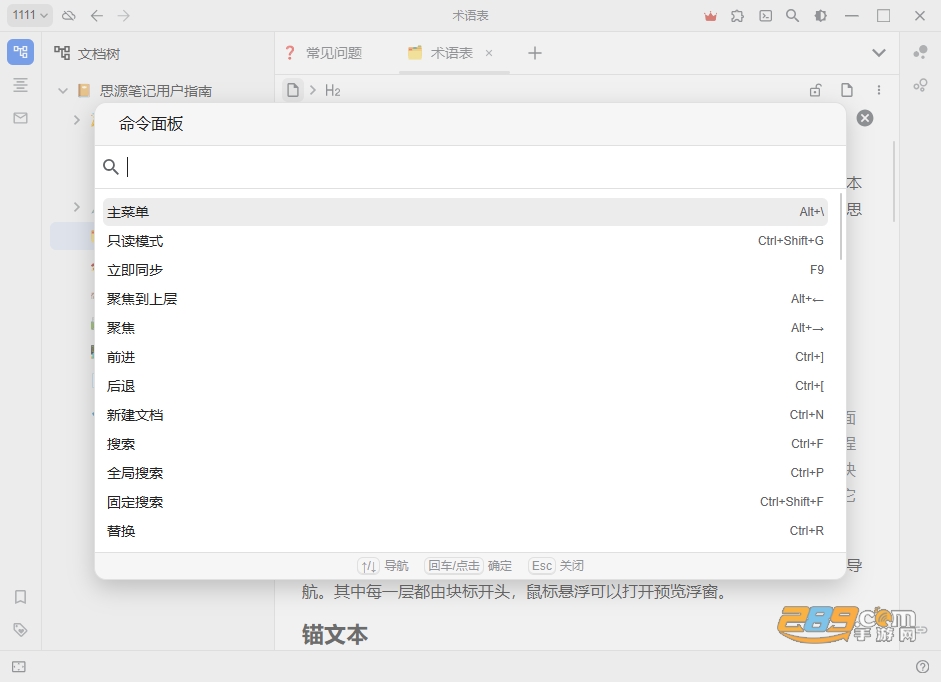Select the 聚焦到上层 command

click(465, 299)
